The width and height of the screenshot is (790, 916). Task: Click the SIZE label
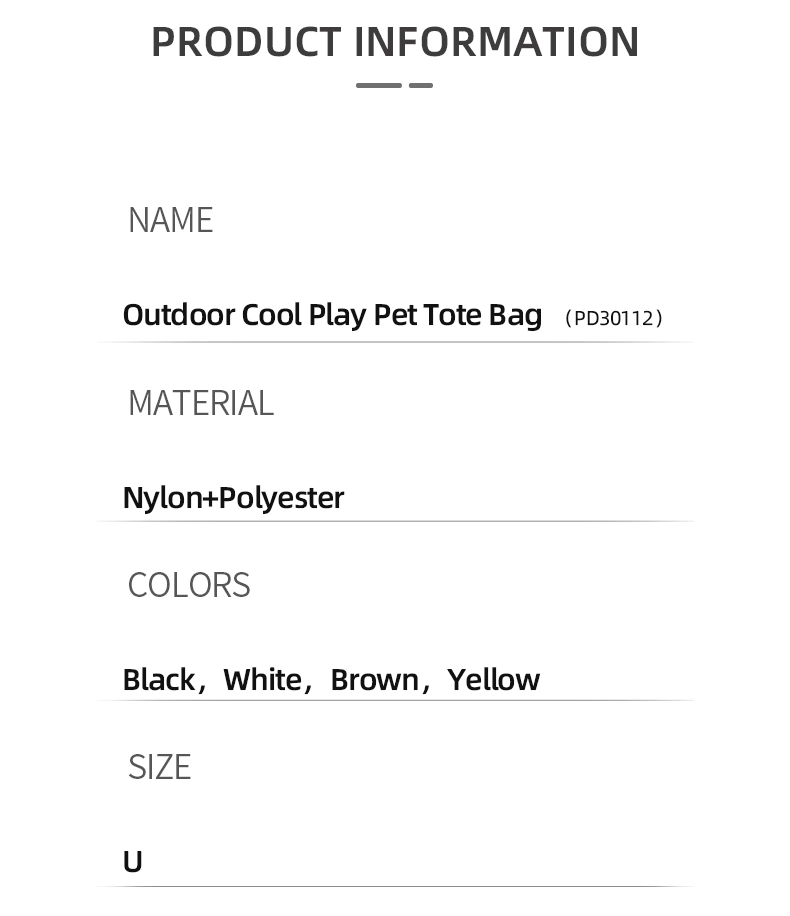(x=160, y=767)
